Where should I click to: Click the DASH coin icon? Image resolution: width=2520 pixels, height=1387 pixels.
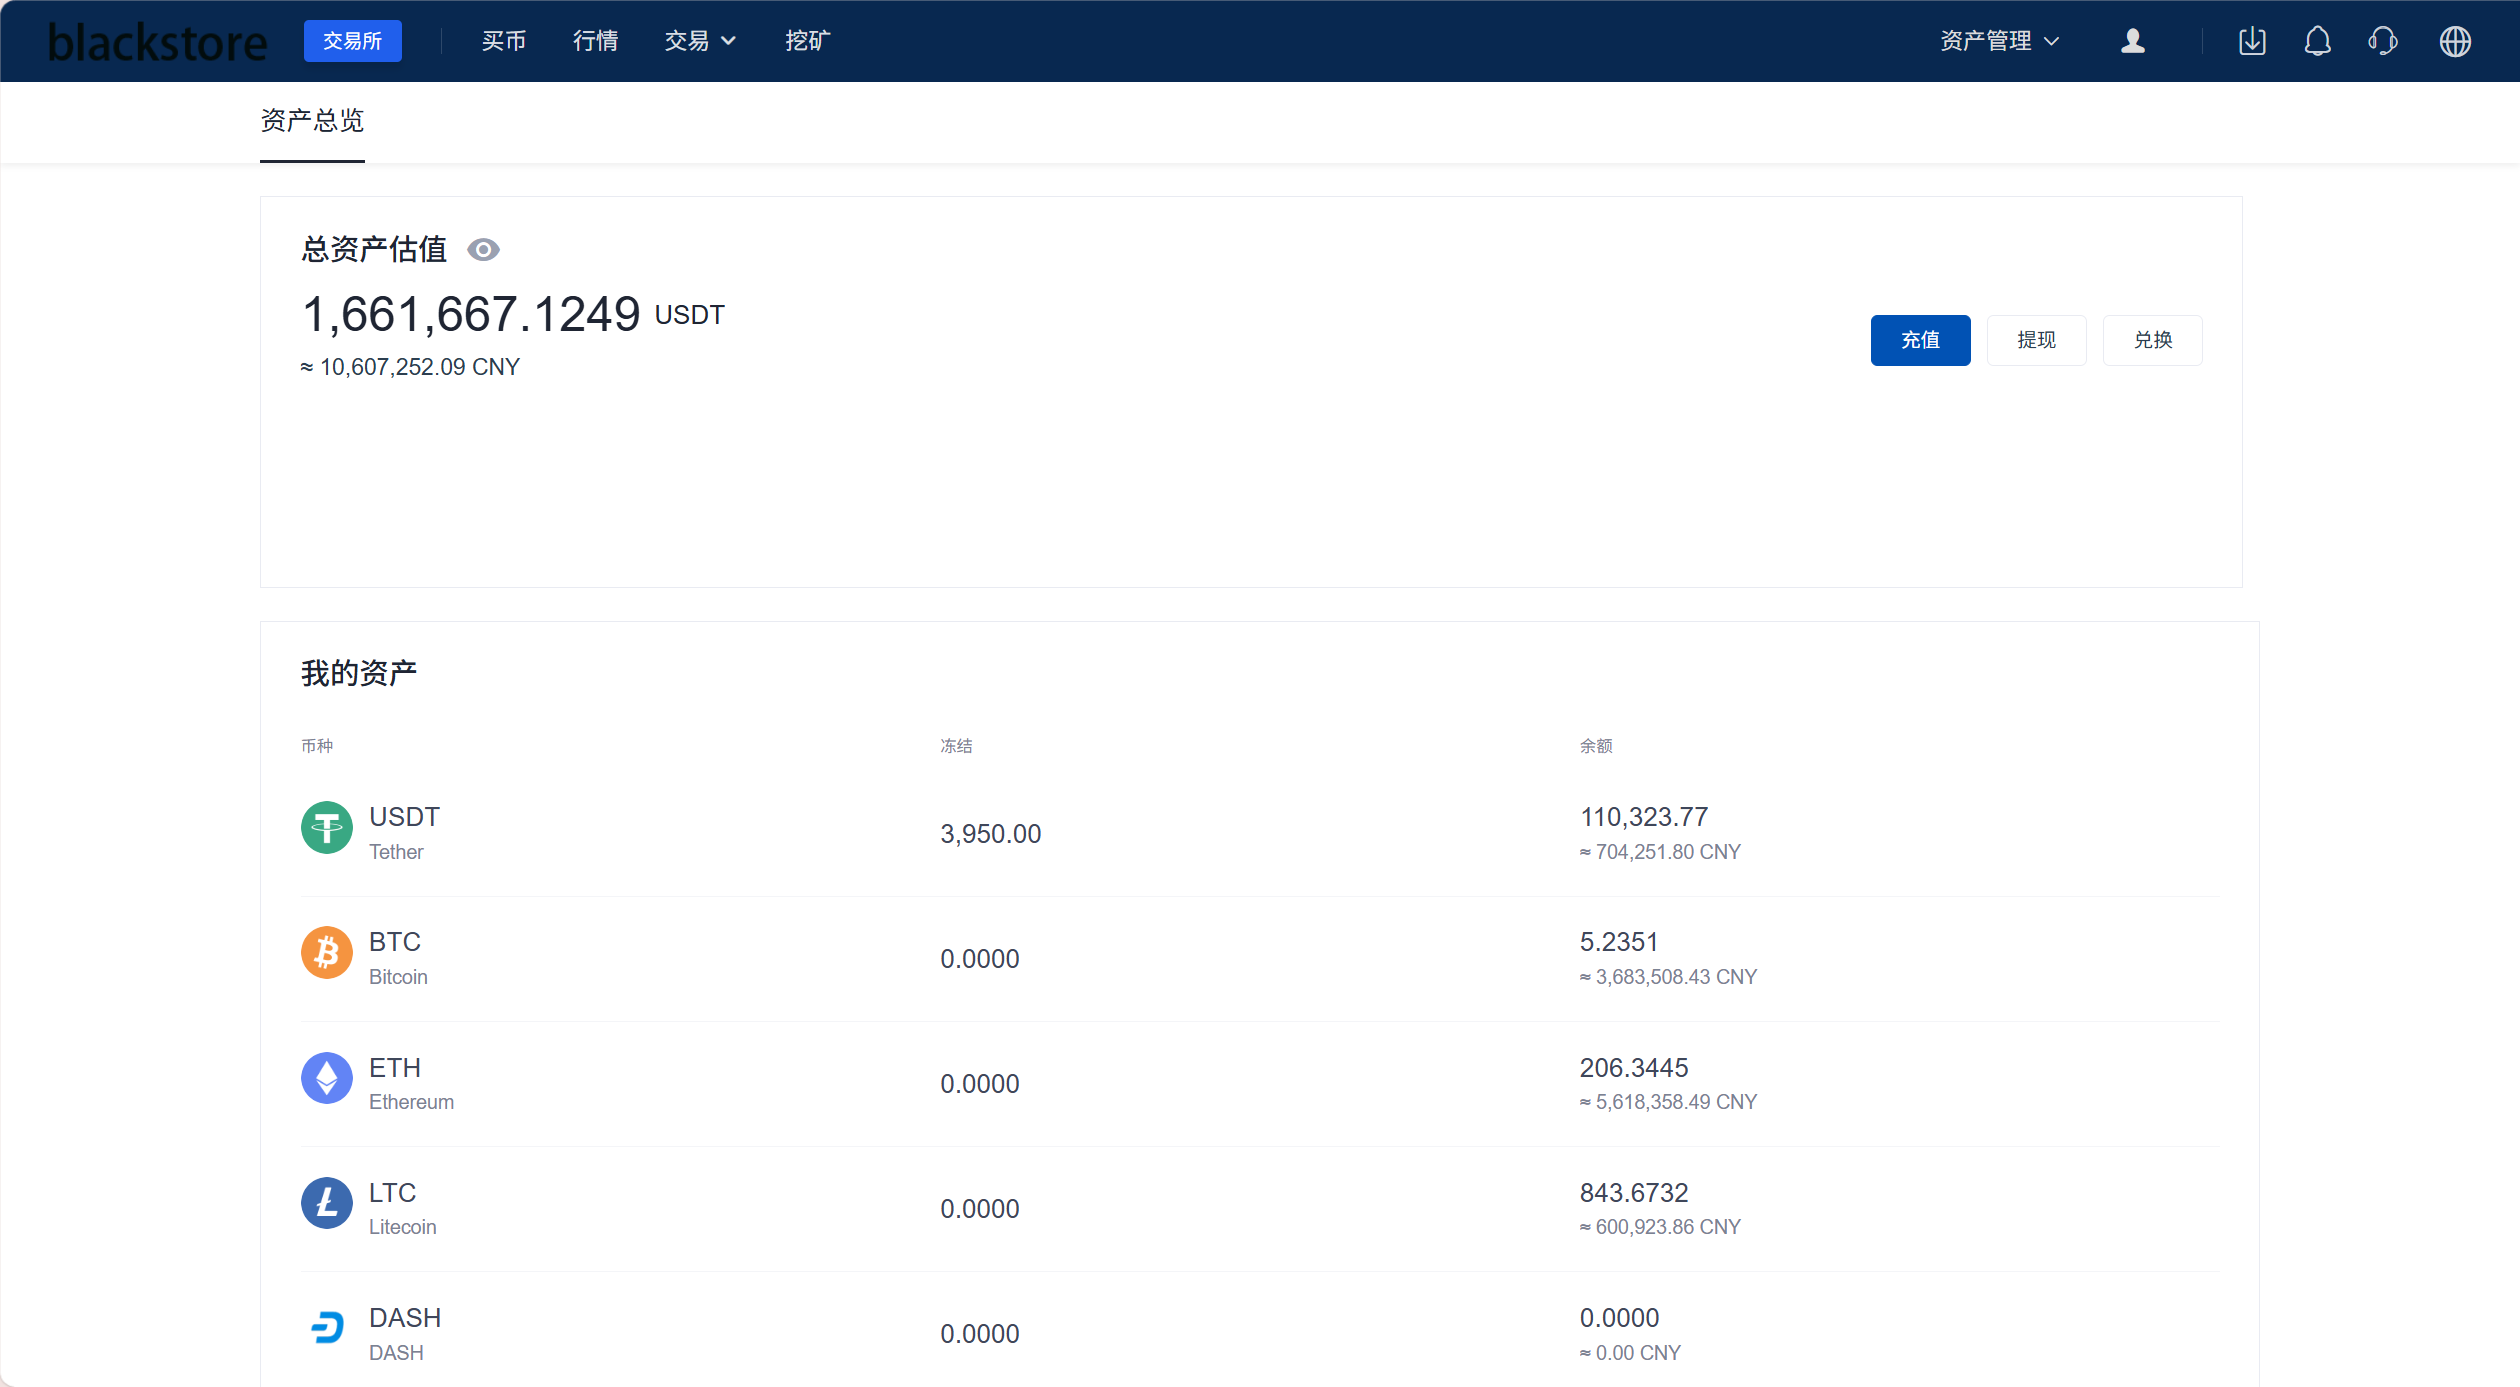(326, 1328)
